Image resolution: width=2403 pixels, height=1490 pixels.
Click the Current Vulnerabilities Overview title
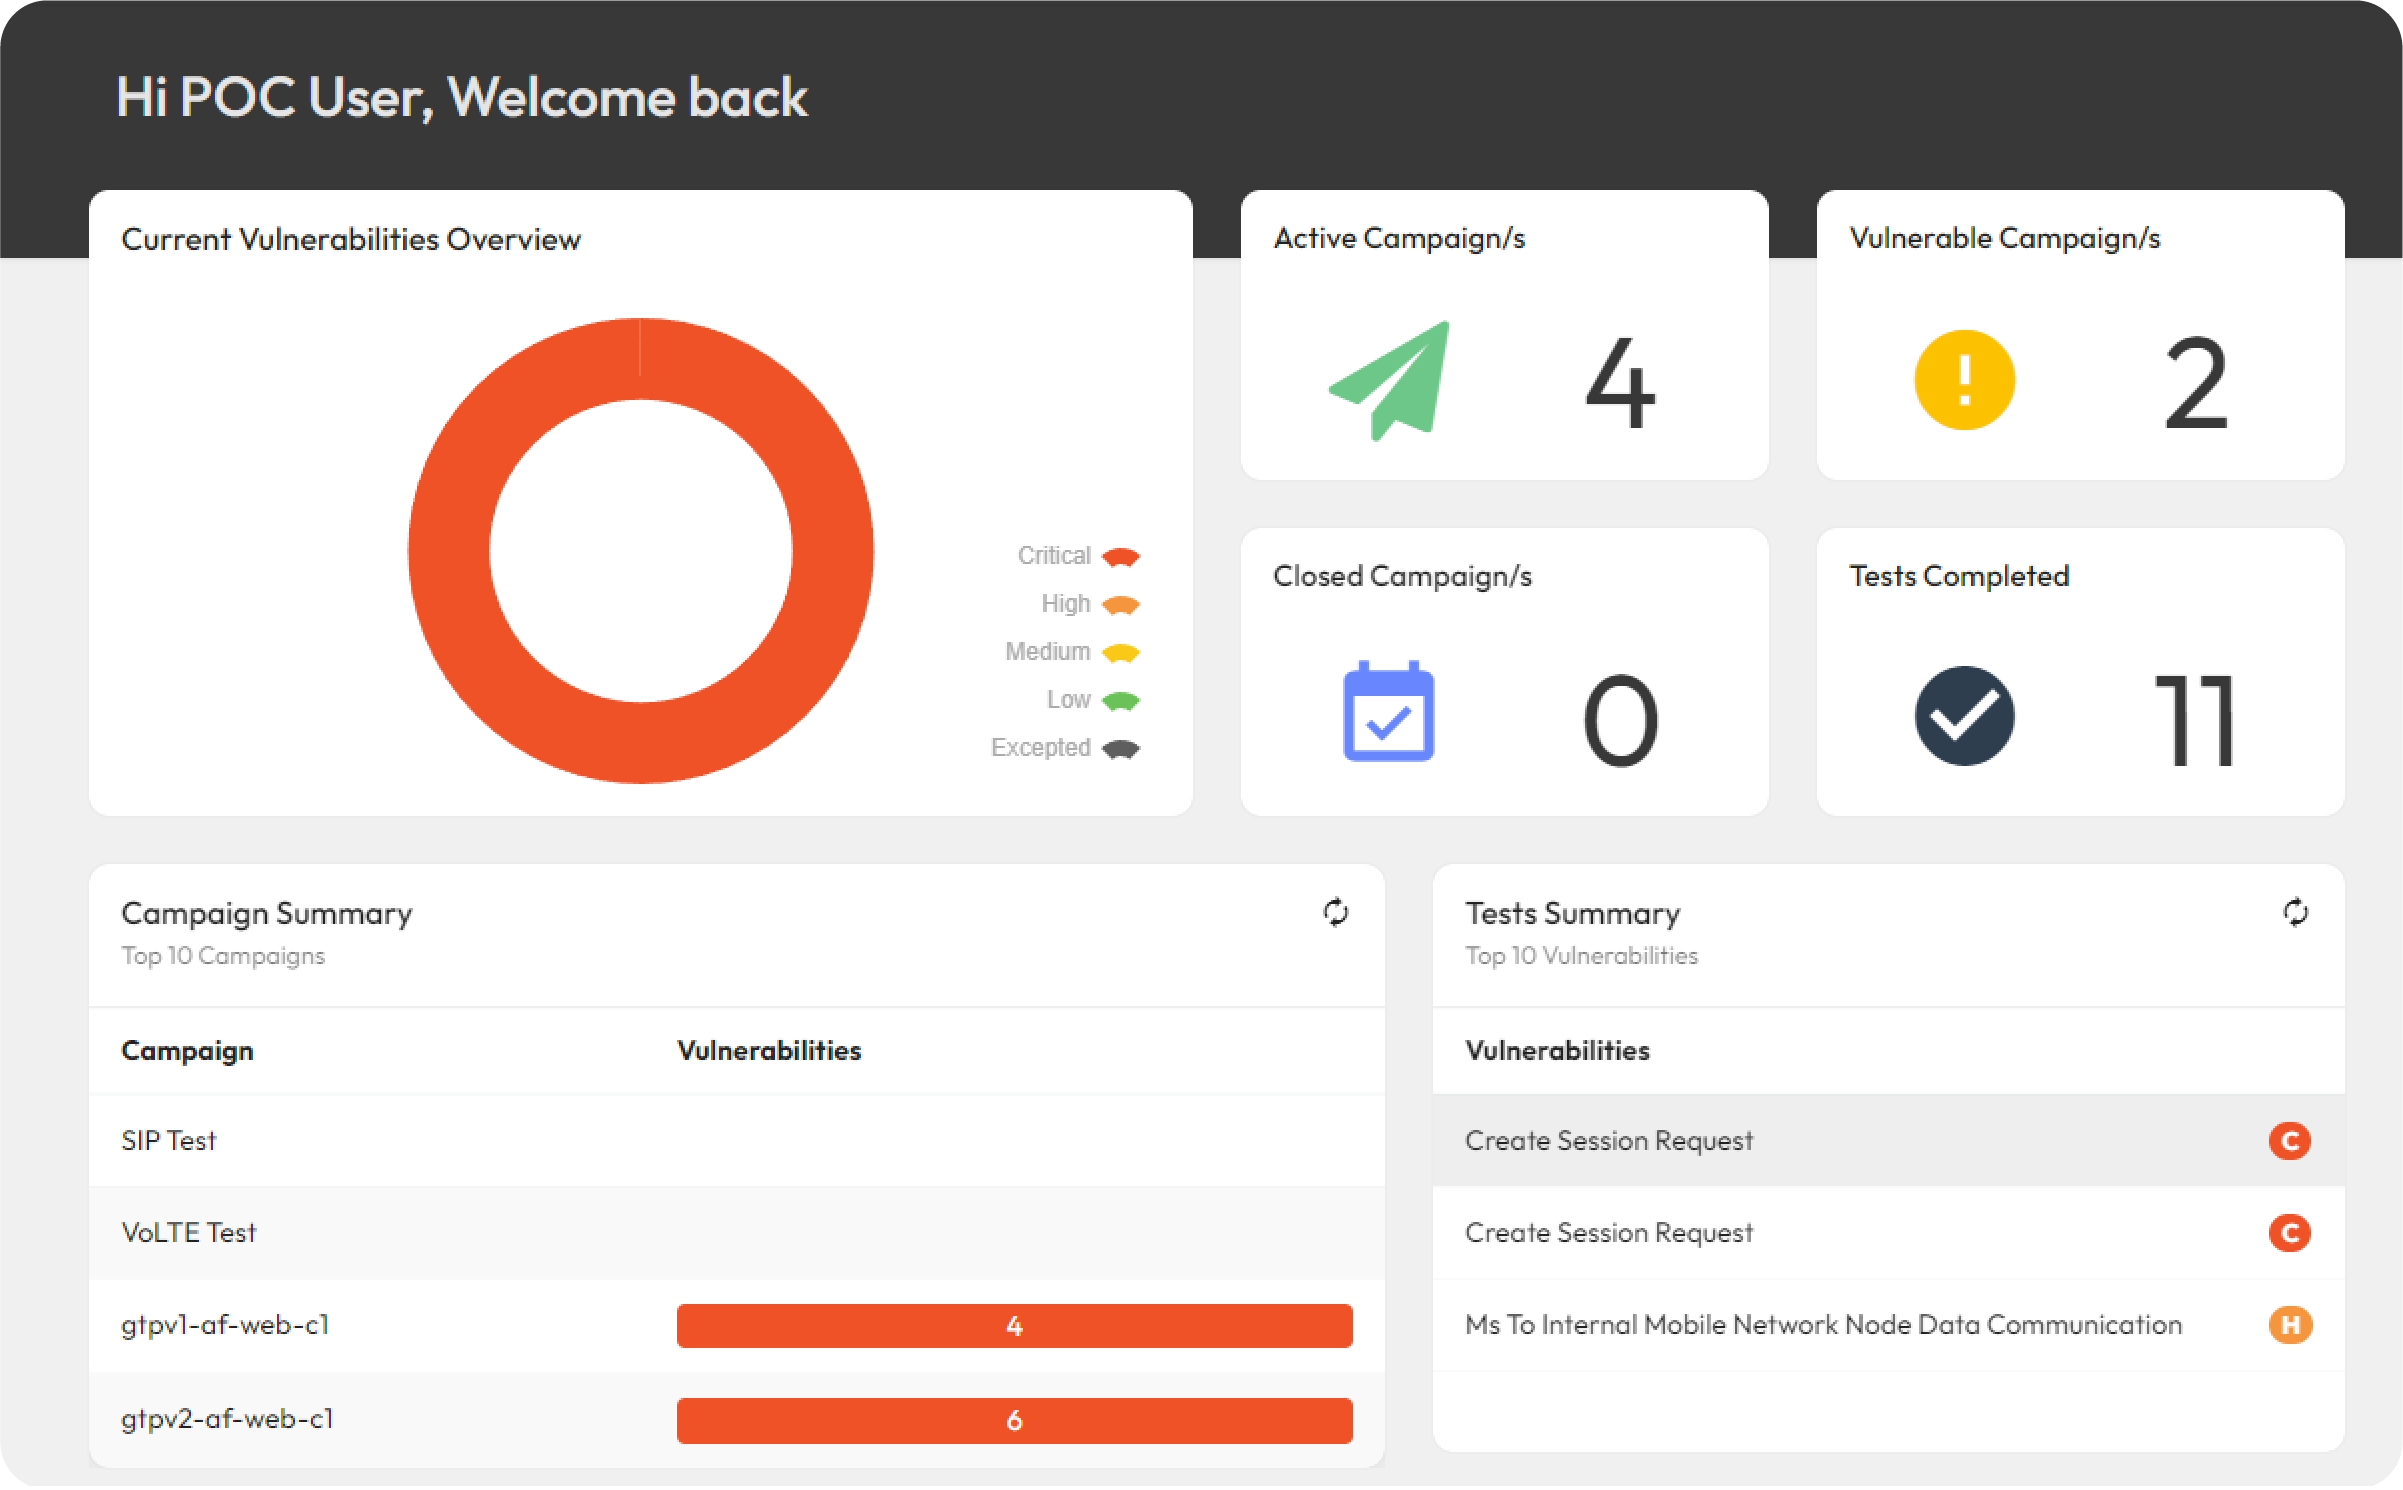click(351, 239)
